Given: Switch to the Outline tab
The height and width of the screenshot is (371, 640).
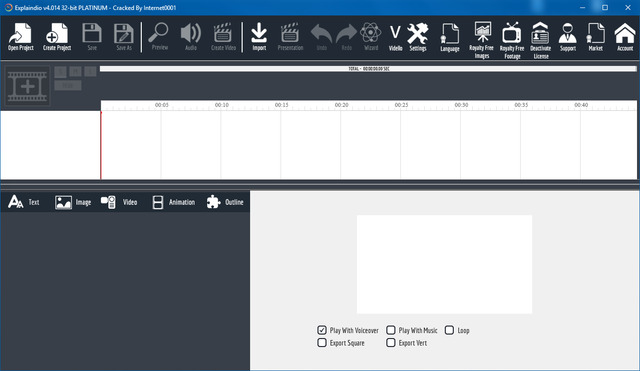Looking at the screenshot, I should pyautogui.click(x=225, y=202).
